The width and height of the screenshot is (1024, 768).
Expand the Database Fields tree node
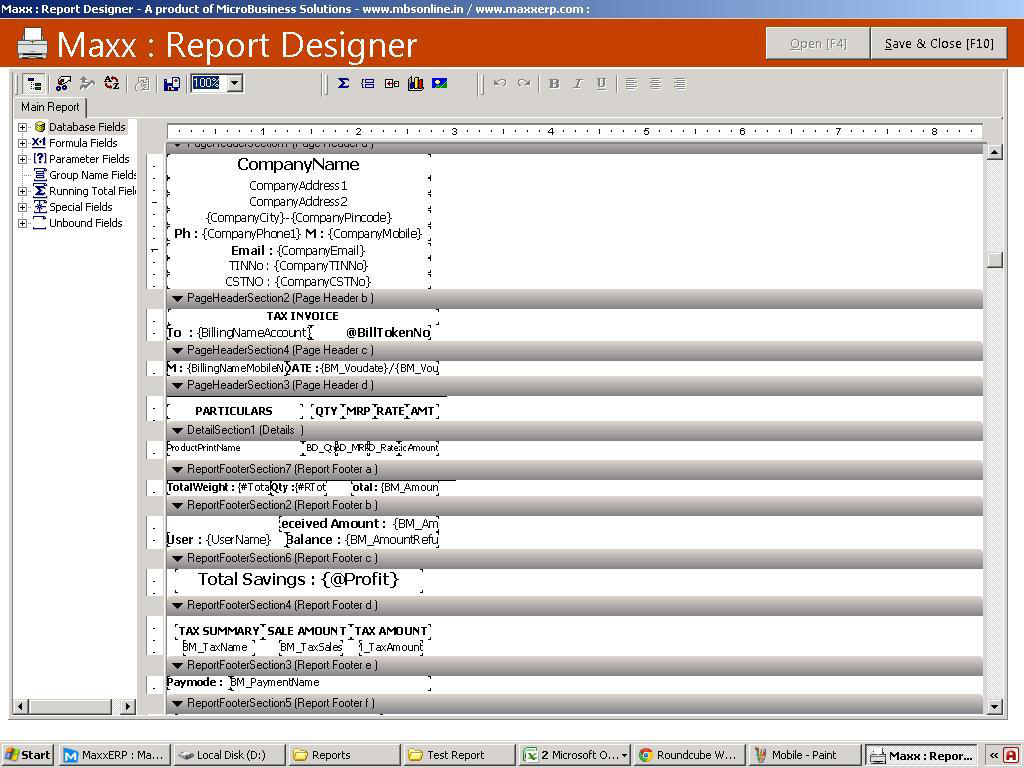[22, 127]
